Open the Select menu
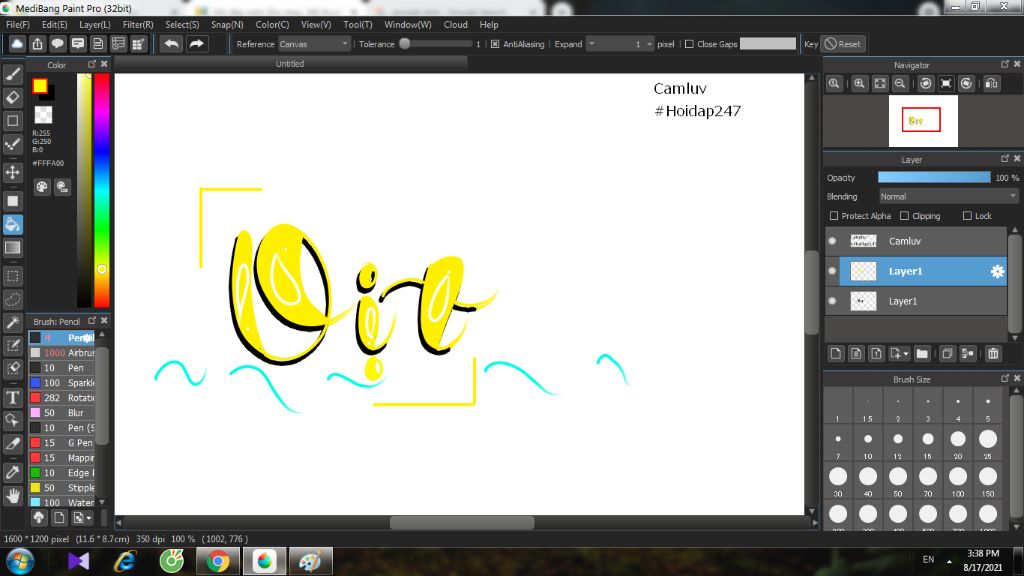 click(x=182, y=24)
